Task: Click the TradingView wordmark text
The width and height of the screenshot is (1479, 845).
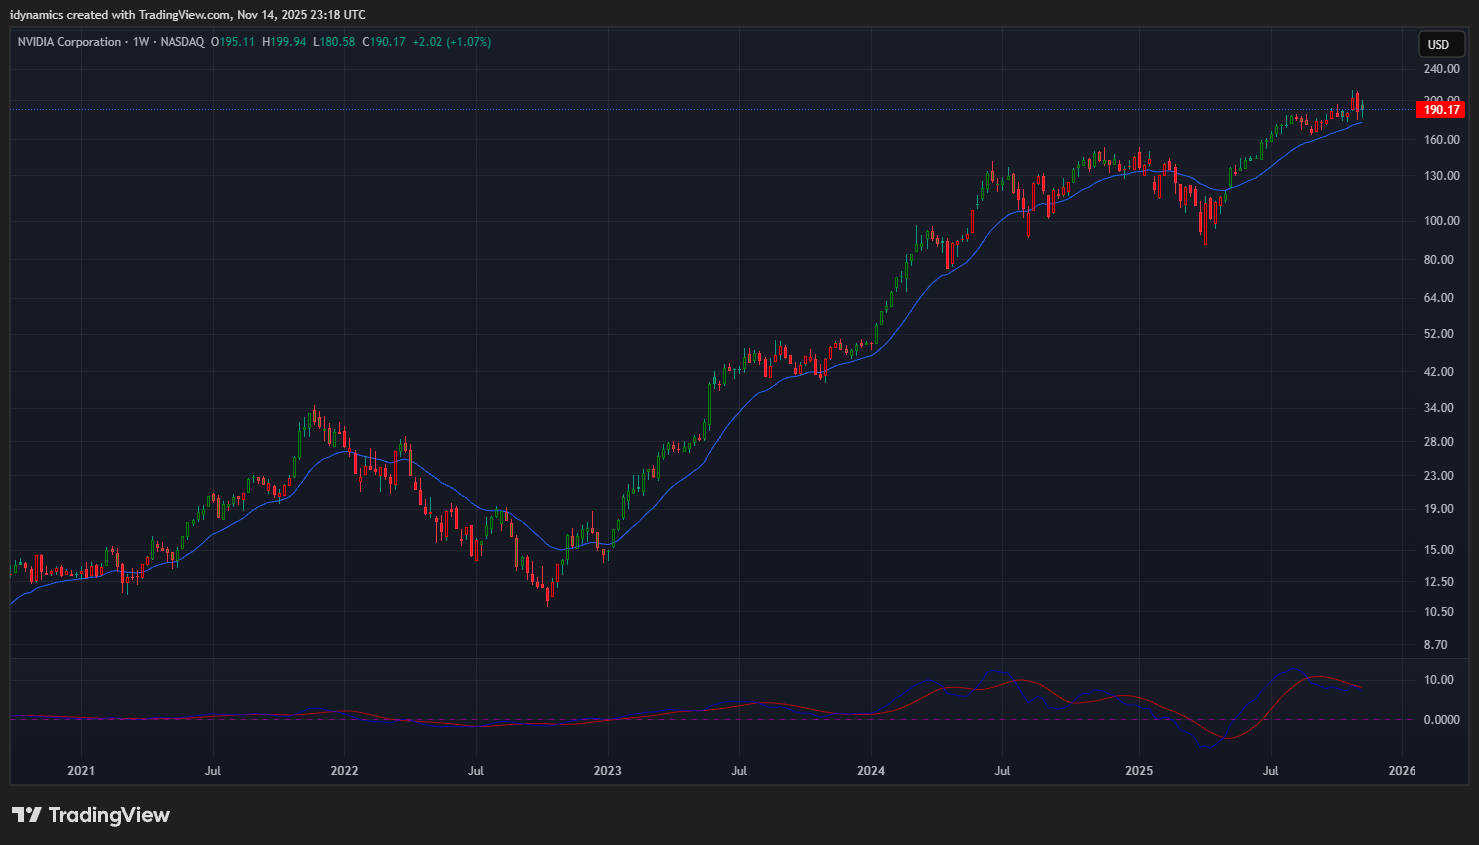Action: coord(109,815)
